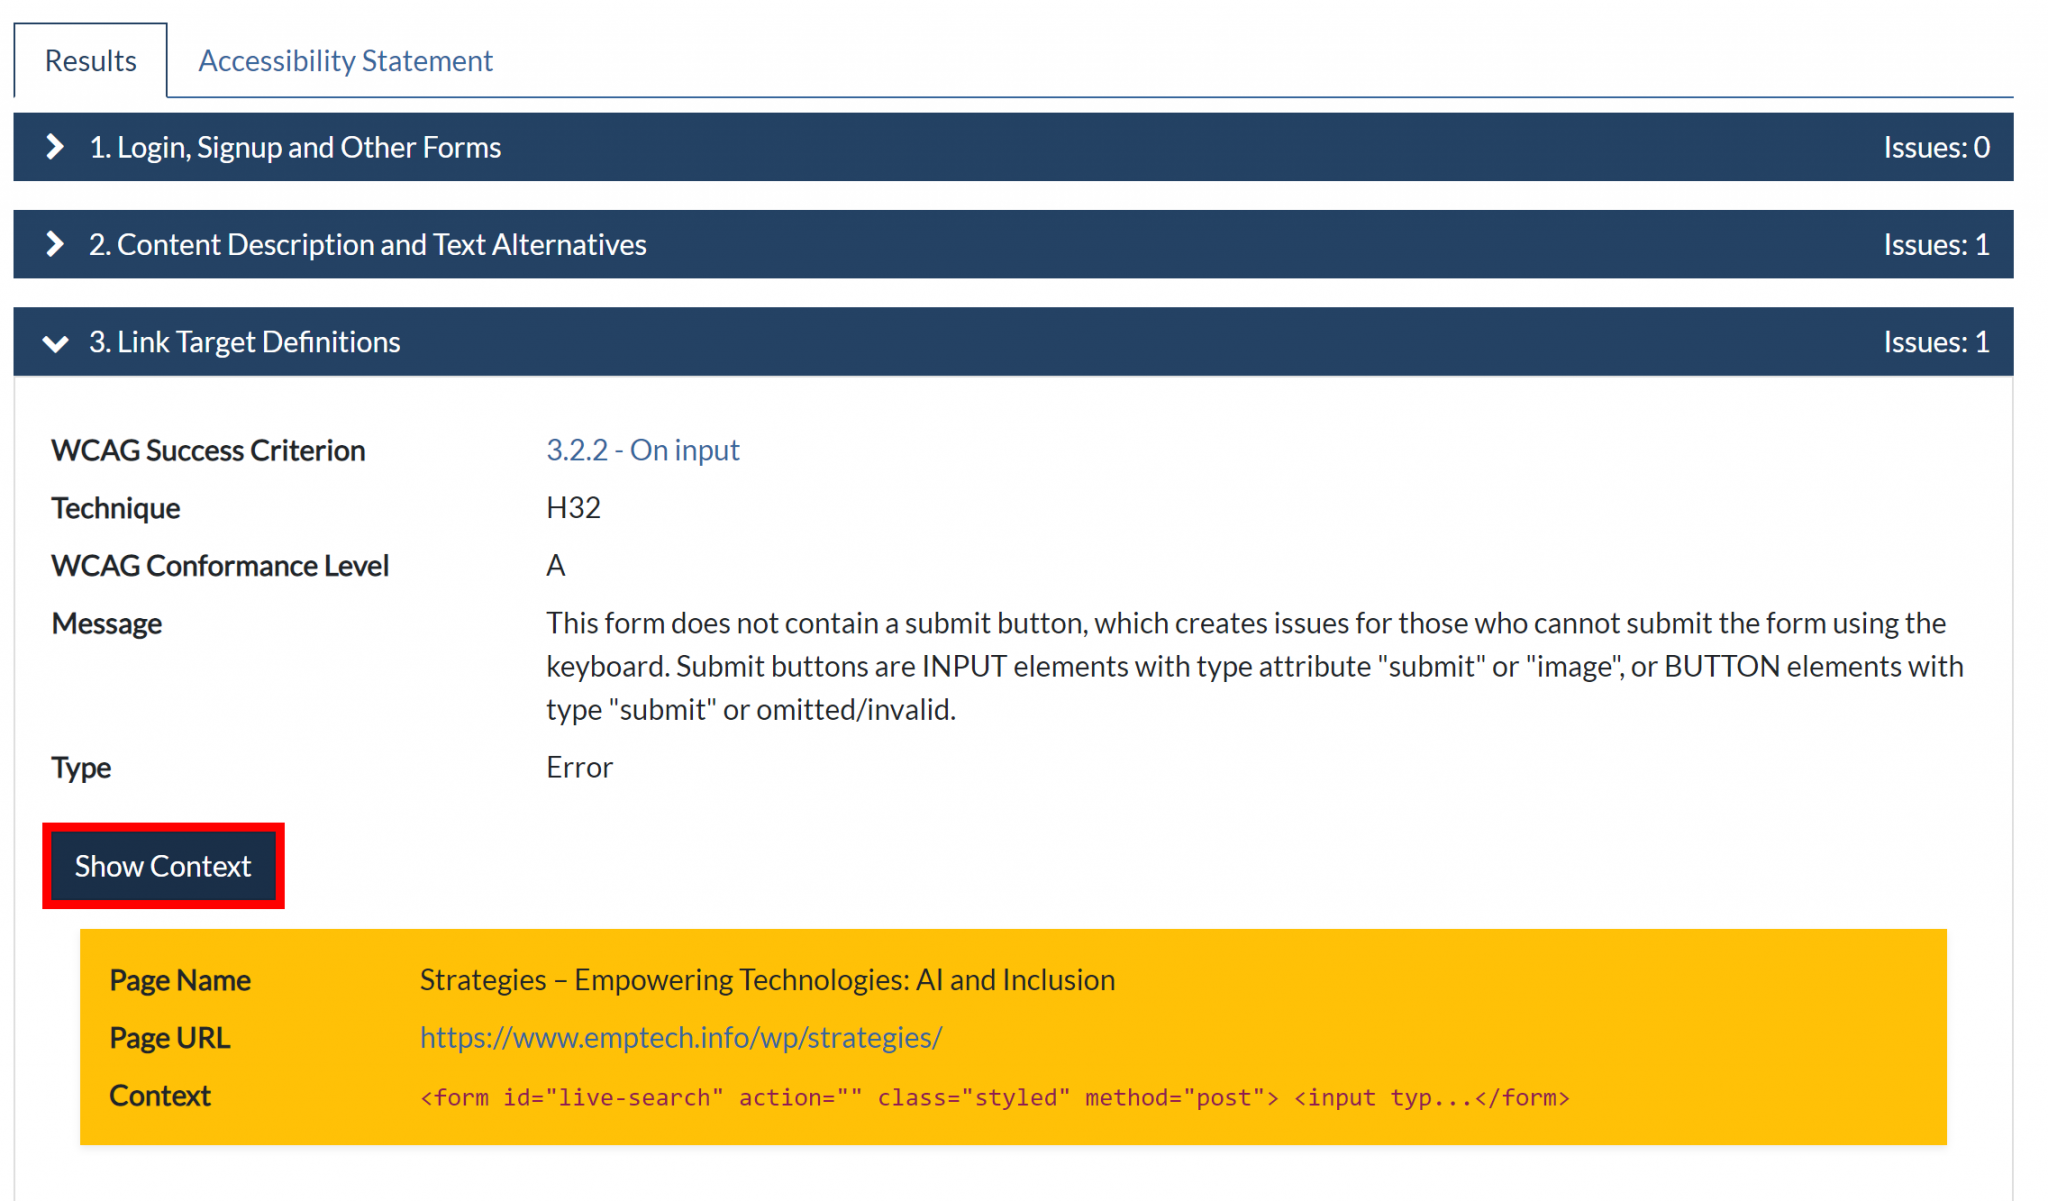The image size is (2048, 1201).
Task: Open the 3.2.2 - On input link
Action: 642,450
